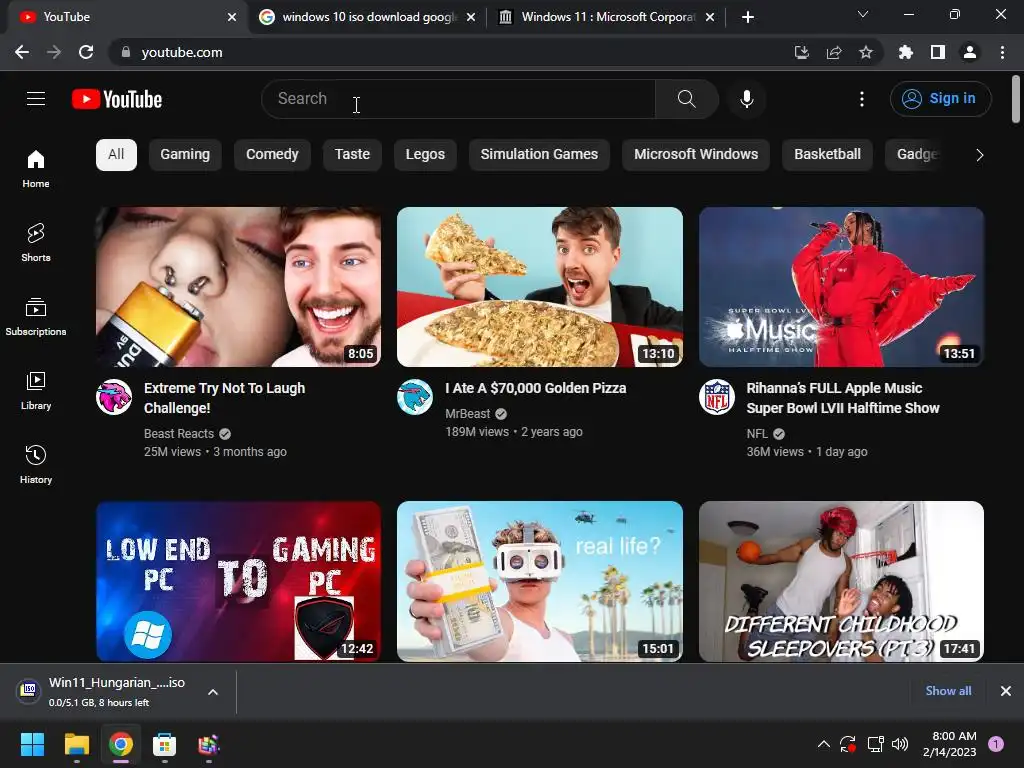This screenshot has width=1024, height=768.
Task: Open a new browser tab
Action: 748,17
